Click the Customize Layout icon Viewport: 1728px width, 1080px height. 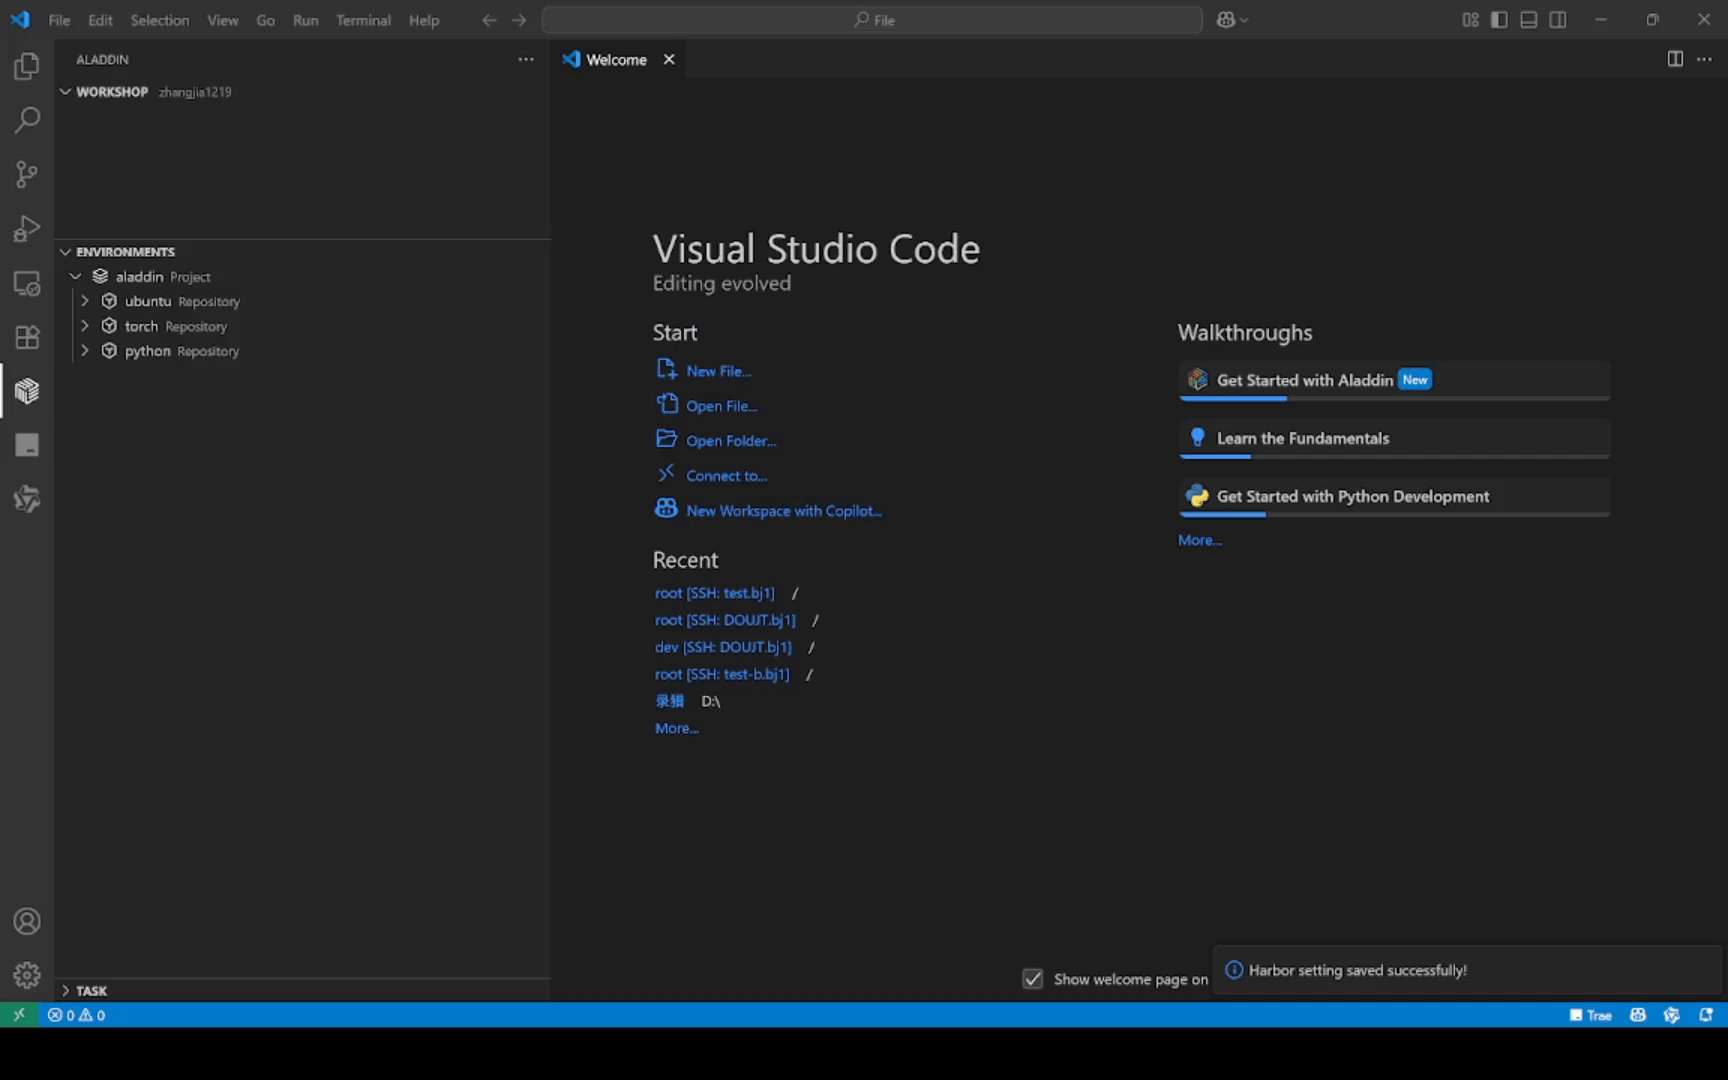1470,20
